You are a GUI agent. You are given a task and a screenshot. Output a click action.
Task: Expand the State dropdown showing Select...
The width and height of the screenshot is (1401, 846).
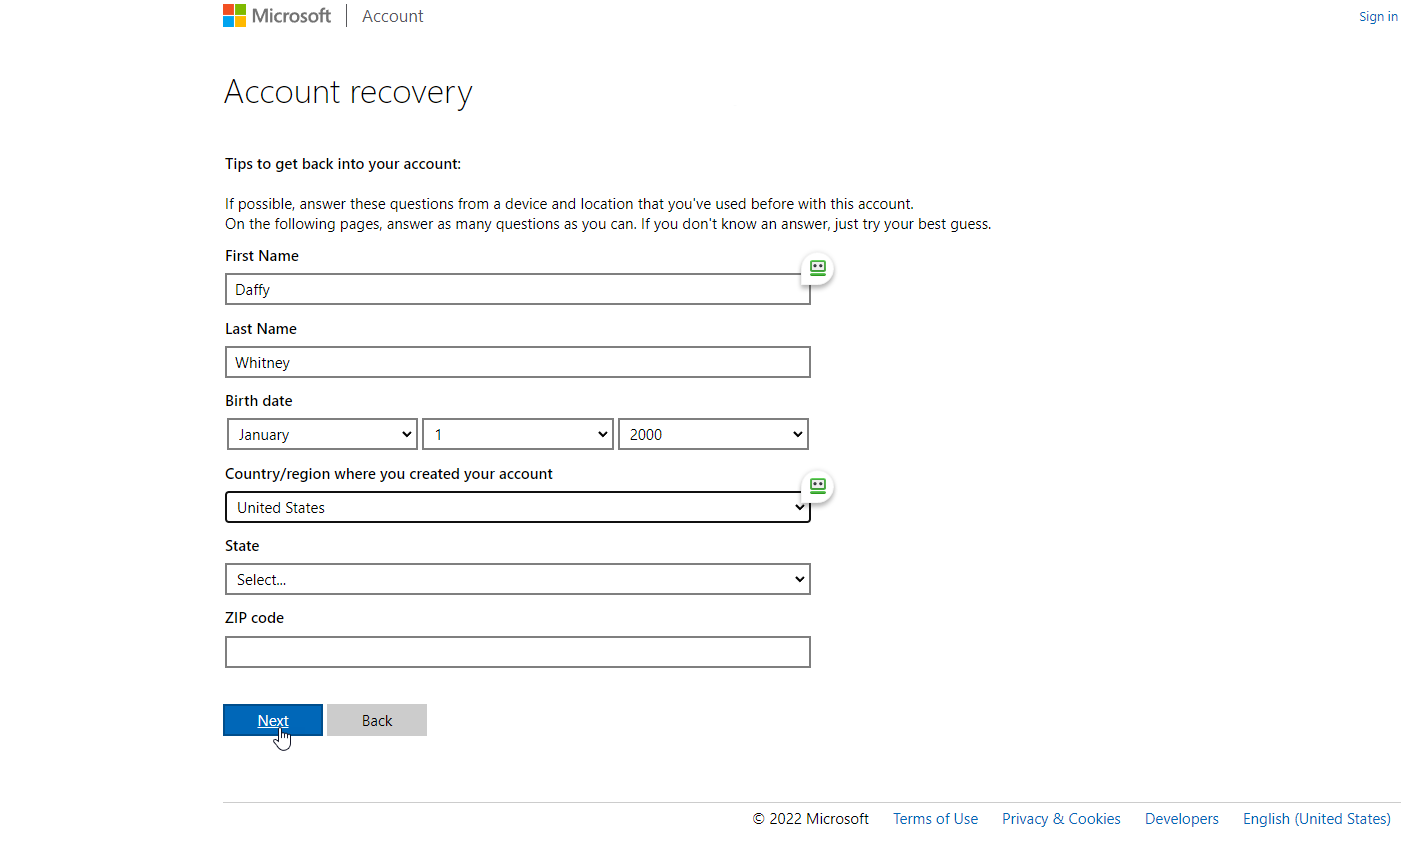pyautogui.click(x=518, y=579)
